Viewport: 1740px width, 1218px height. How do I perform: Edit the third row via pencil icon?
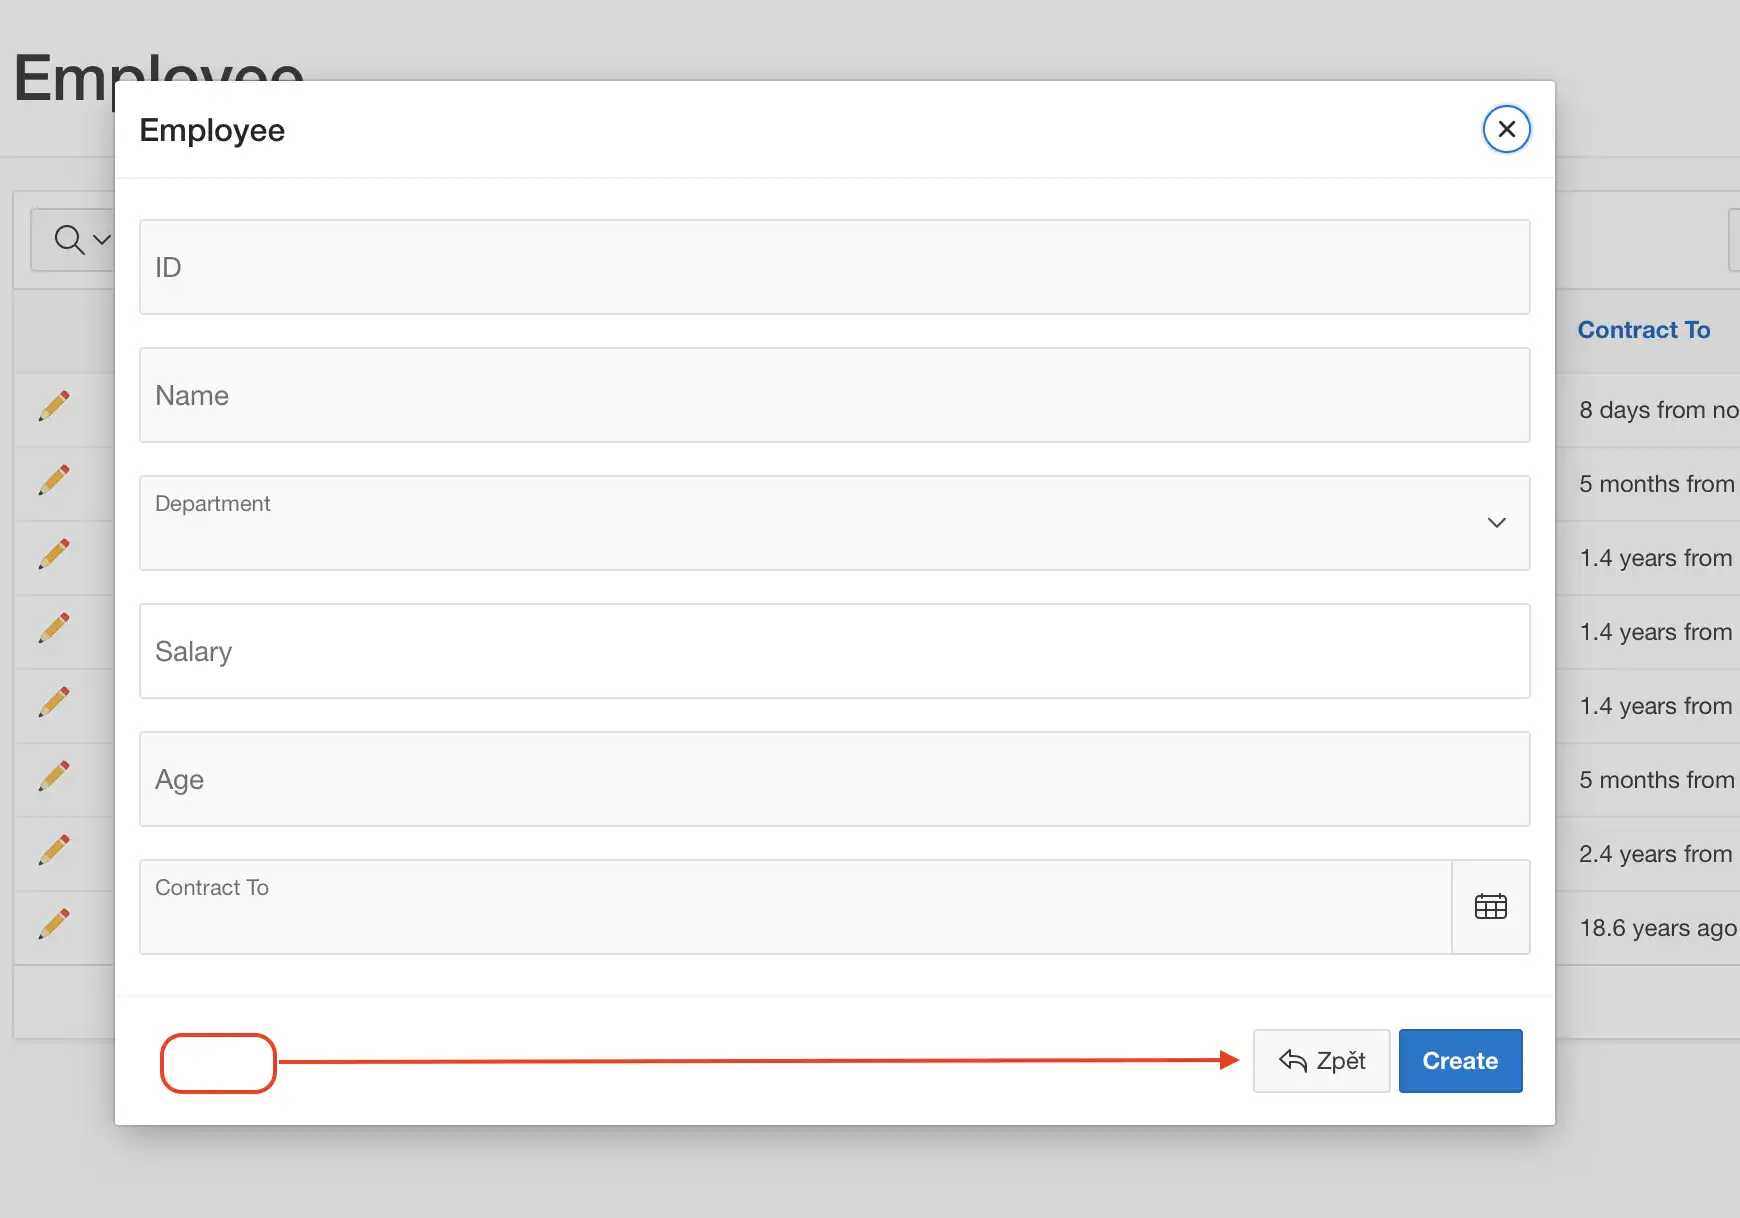pos(54,554)
